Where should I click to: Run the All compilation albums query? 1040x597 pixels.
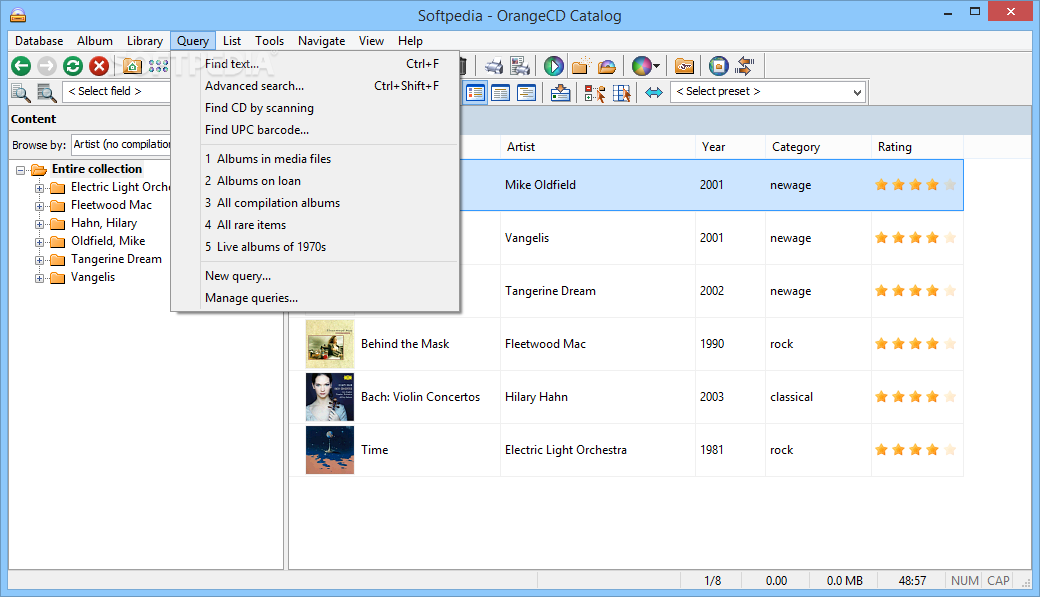pos(316,202)
